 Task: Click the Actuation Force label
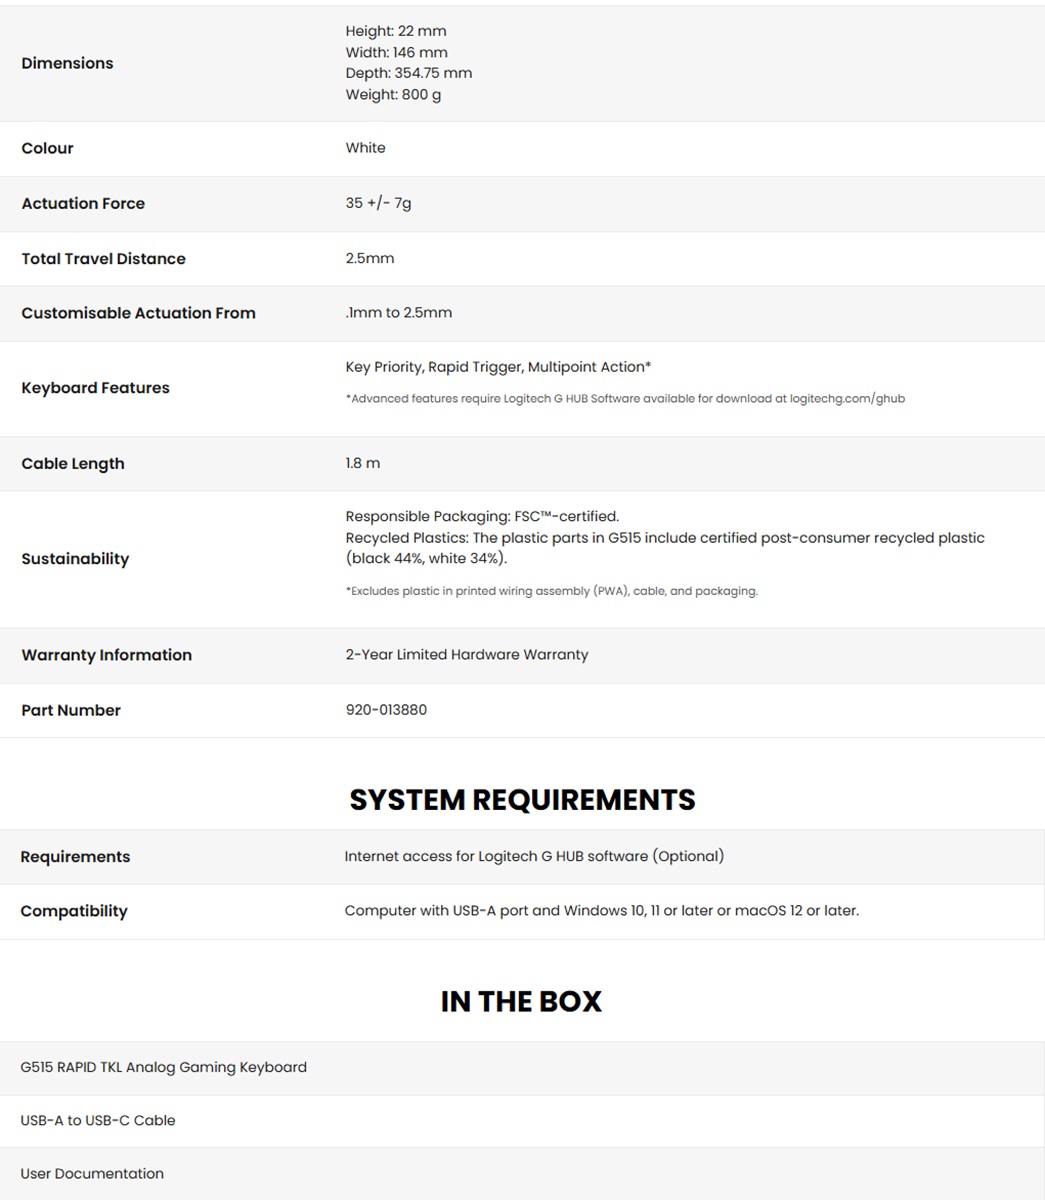(x=83, y=203)
